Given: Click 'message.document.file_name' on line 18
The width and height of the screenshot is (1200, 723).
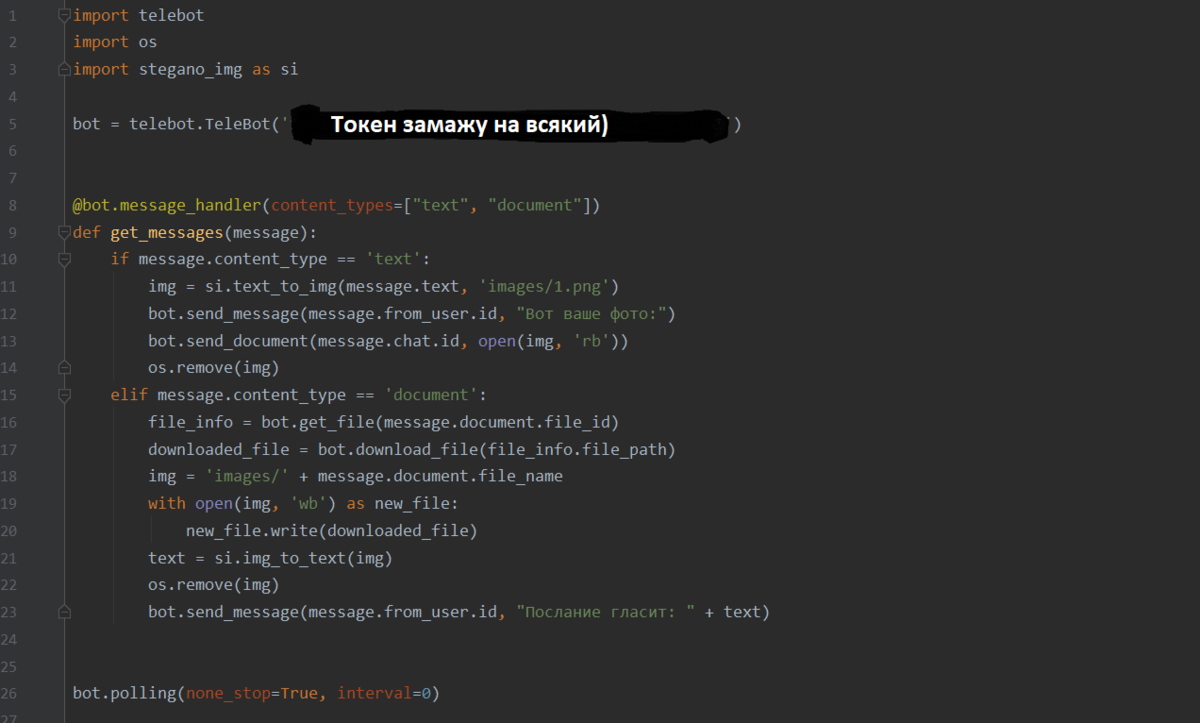Looking at the screenshot, I should pyautogui.click(x=440, y=475).
